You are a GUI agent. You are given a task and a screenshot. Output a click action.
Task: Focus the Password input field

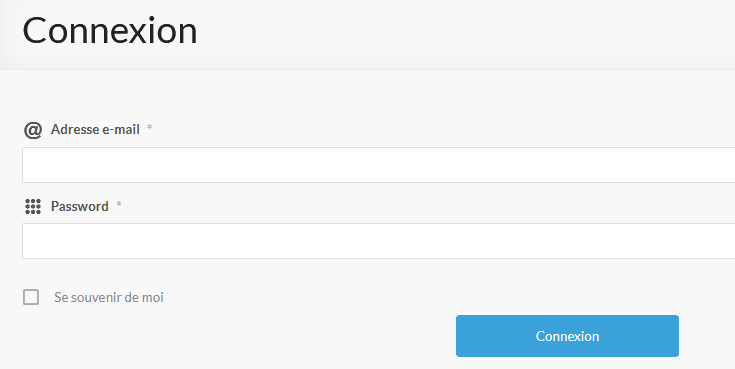378,241
